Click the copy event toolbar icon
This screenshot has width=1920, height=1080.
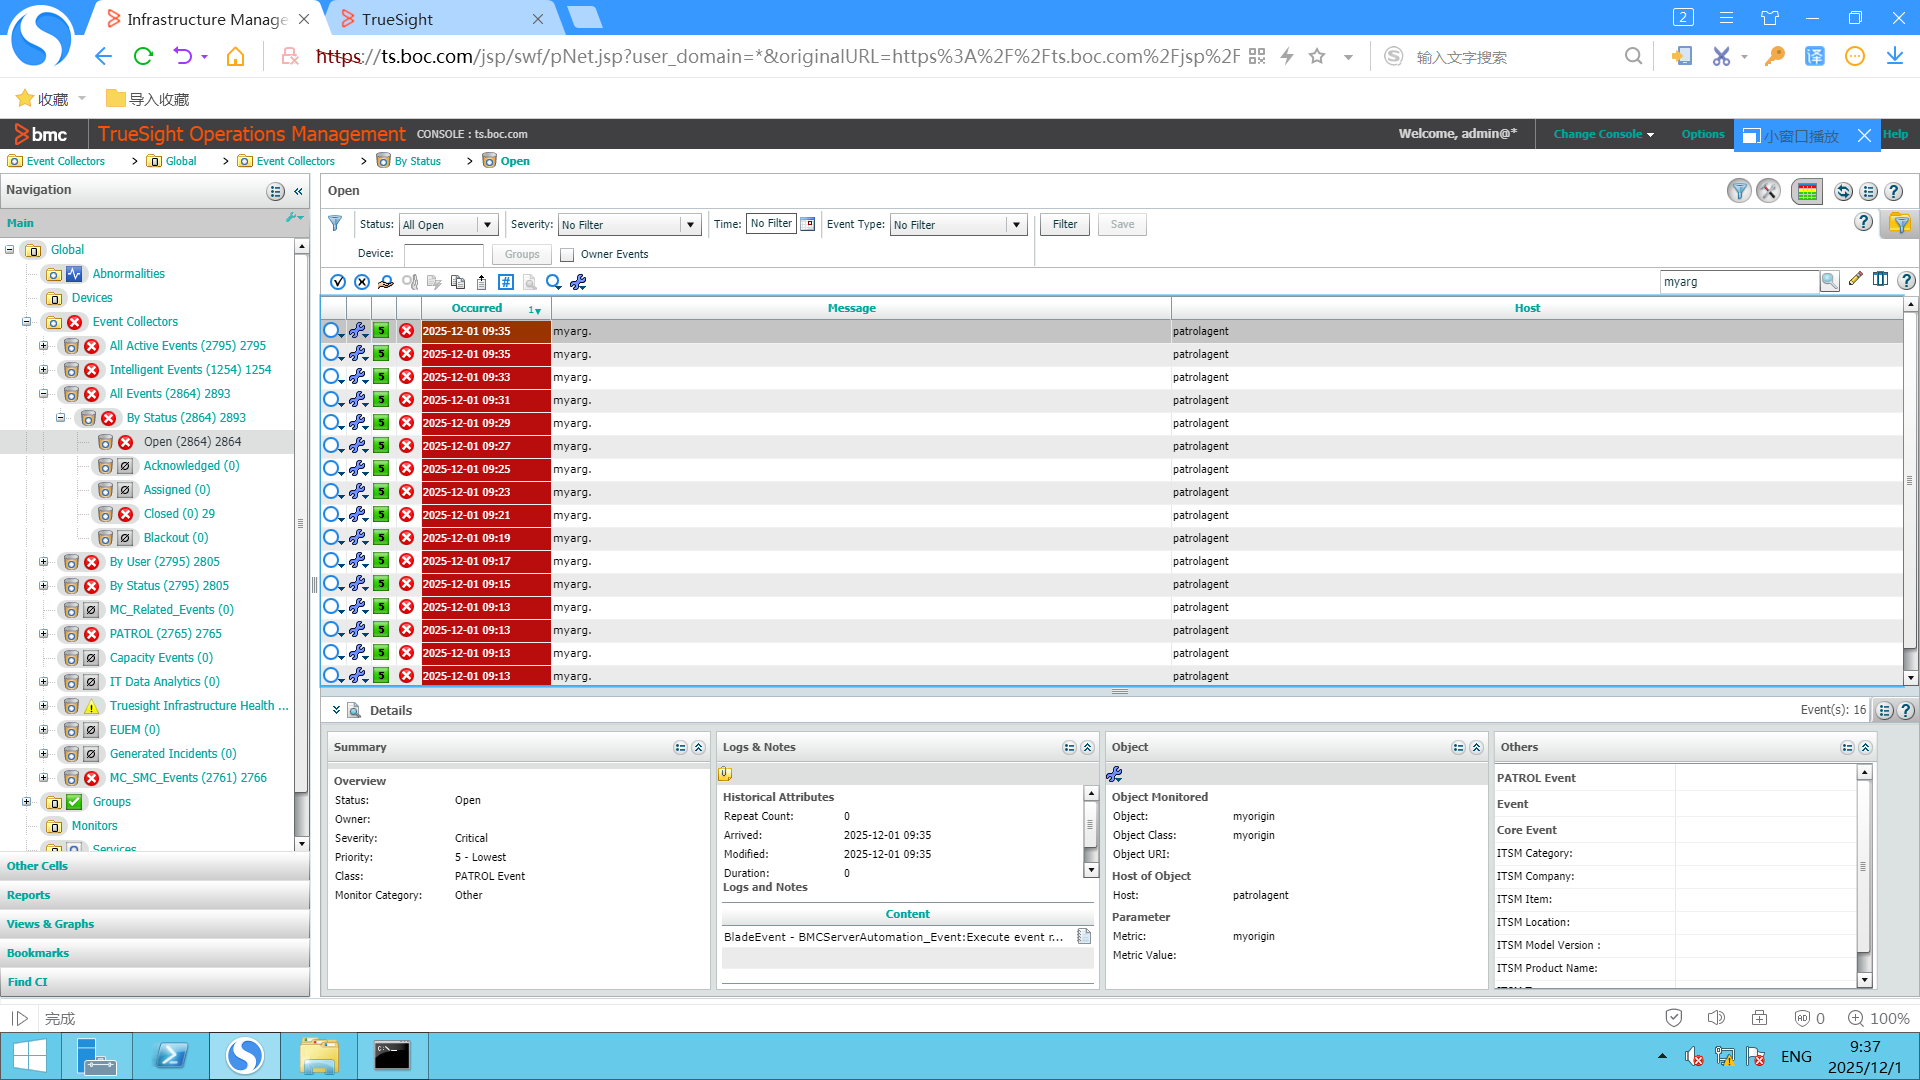point(458,282)
